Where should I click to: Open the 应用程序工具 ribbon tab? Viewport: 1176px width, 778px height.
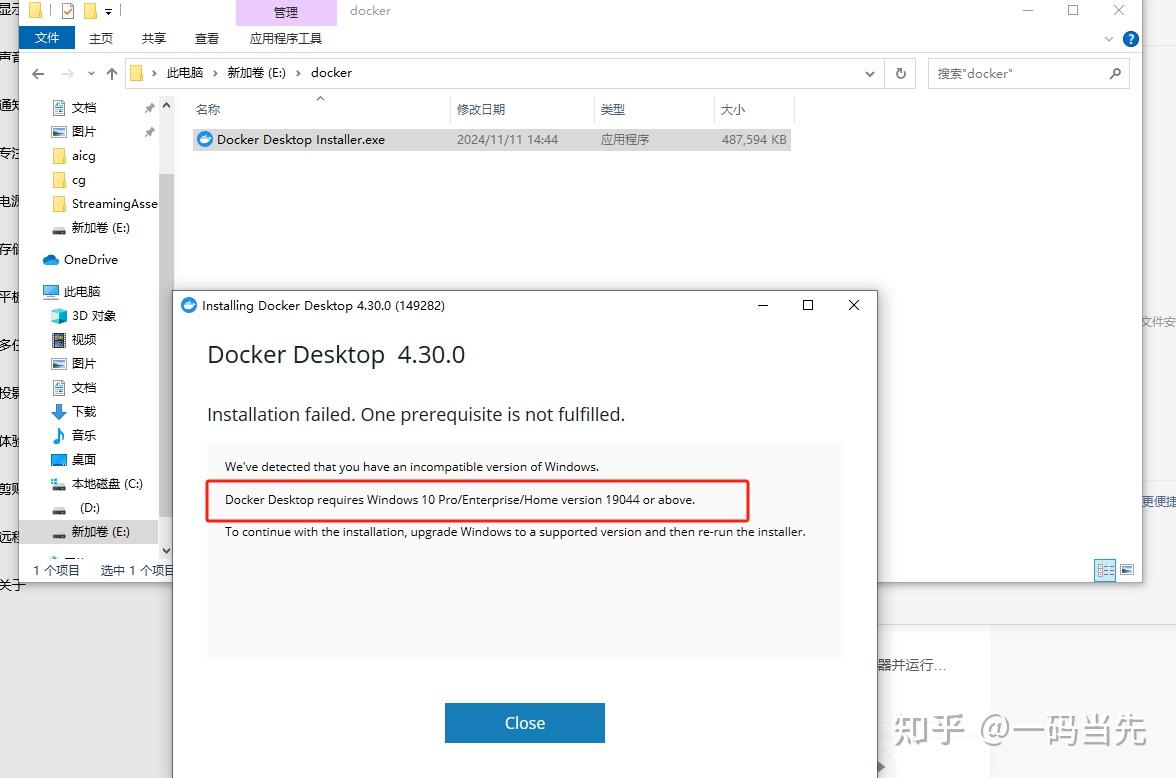[x=285, y=38]
